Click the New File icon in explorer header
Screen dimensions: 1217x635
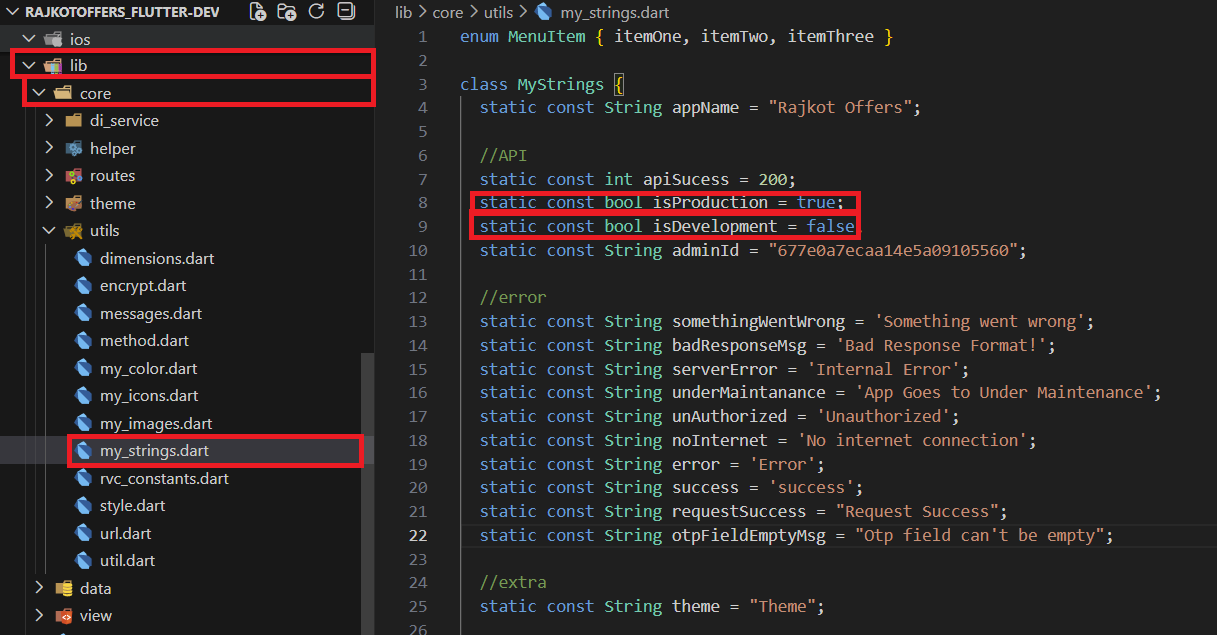pyautogui.click(x=258, y=12)
